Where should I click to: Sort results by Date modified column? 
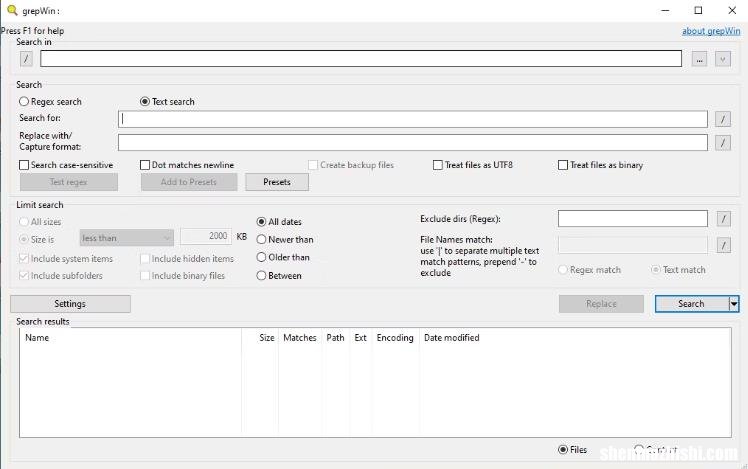point(451,338)
